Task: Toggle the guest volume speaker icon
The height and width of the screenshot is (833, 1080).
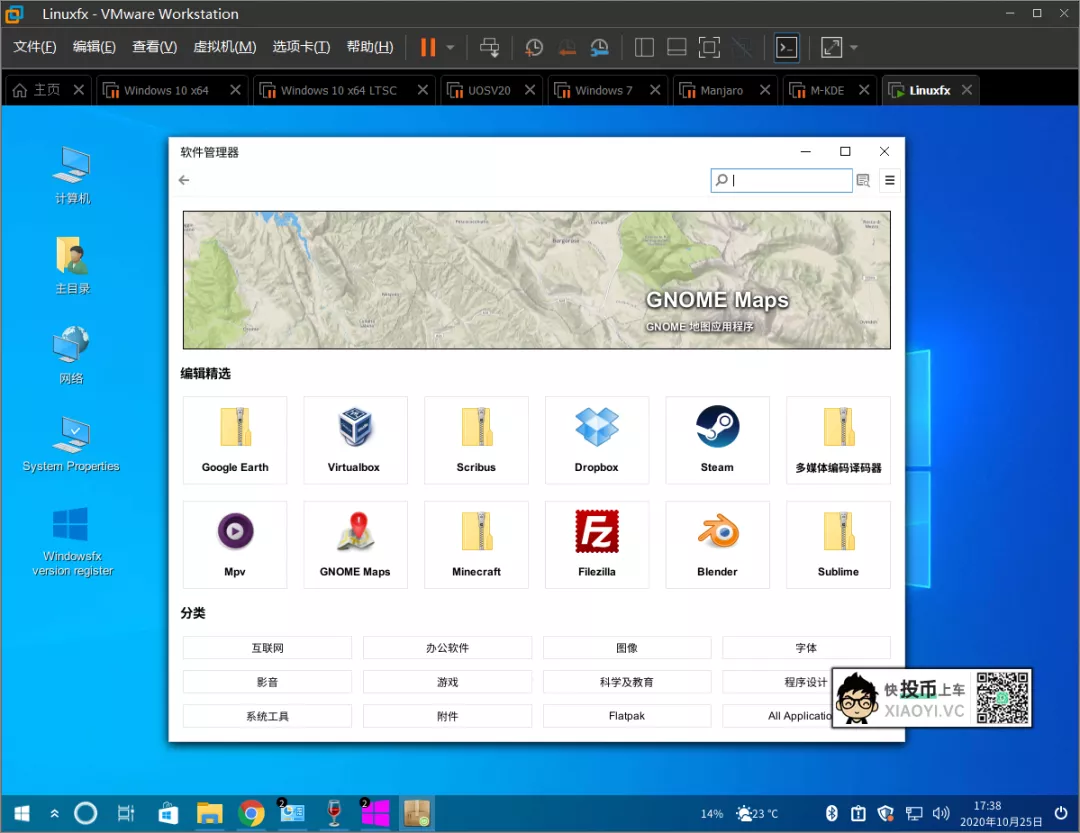Action: click(x=941, y=813)
